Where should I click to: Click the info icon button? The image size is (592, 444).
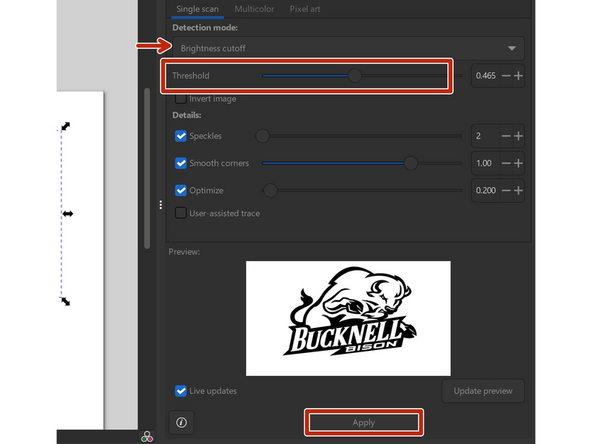tap(181, 422)
